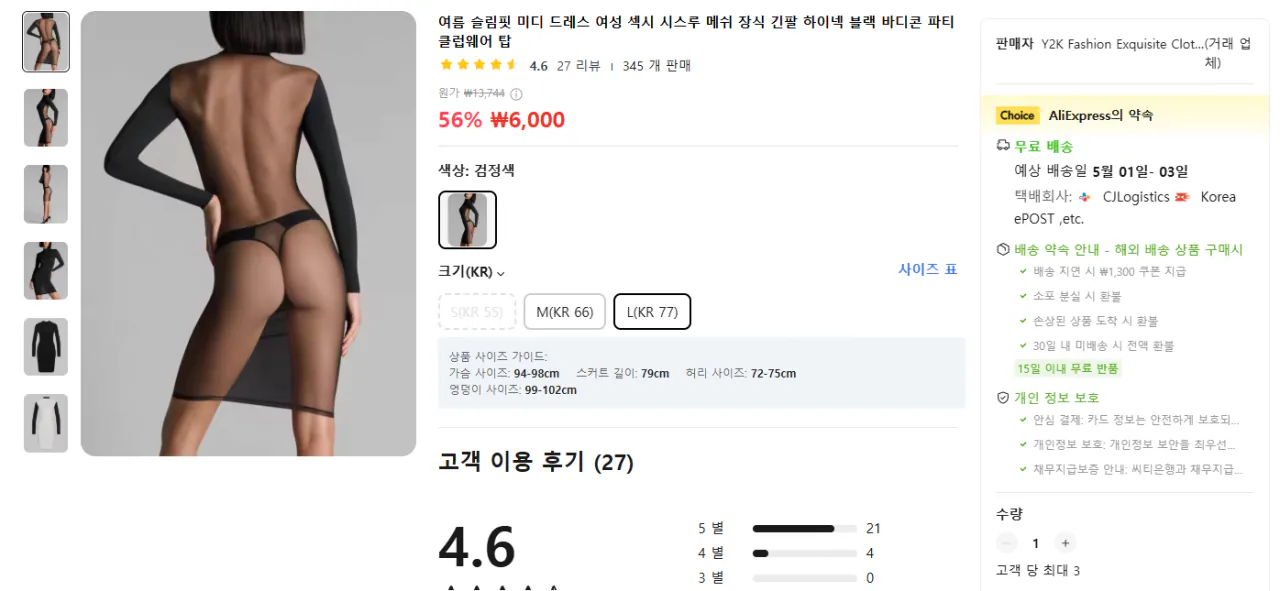Select the black color swatch

click(467, 220)
